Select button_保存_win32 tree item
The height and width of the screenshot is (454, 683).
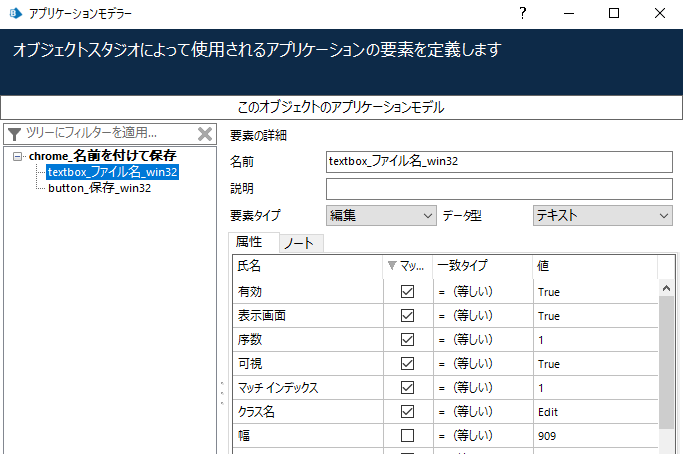(x=99, y=188)
